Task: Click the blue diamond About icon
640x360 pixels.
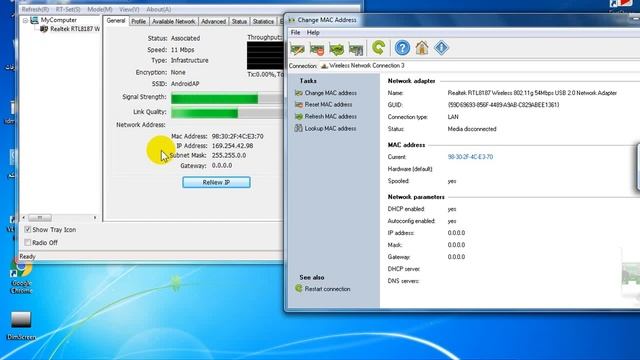Action: [441, 48]
